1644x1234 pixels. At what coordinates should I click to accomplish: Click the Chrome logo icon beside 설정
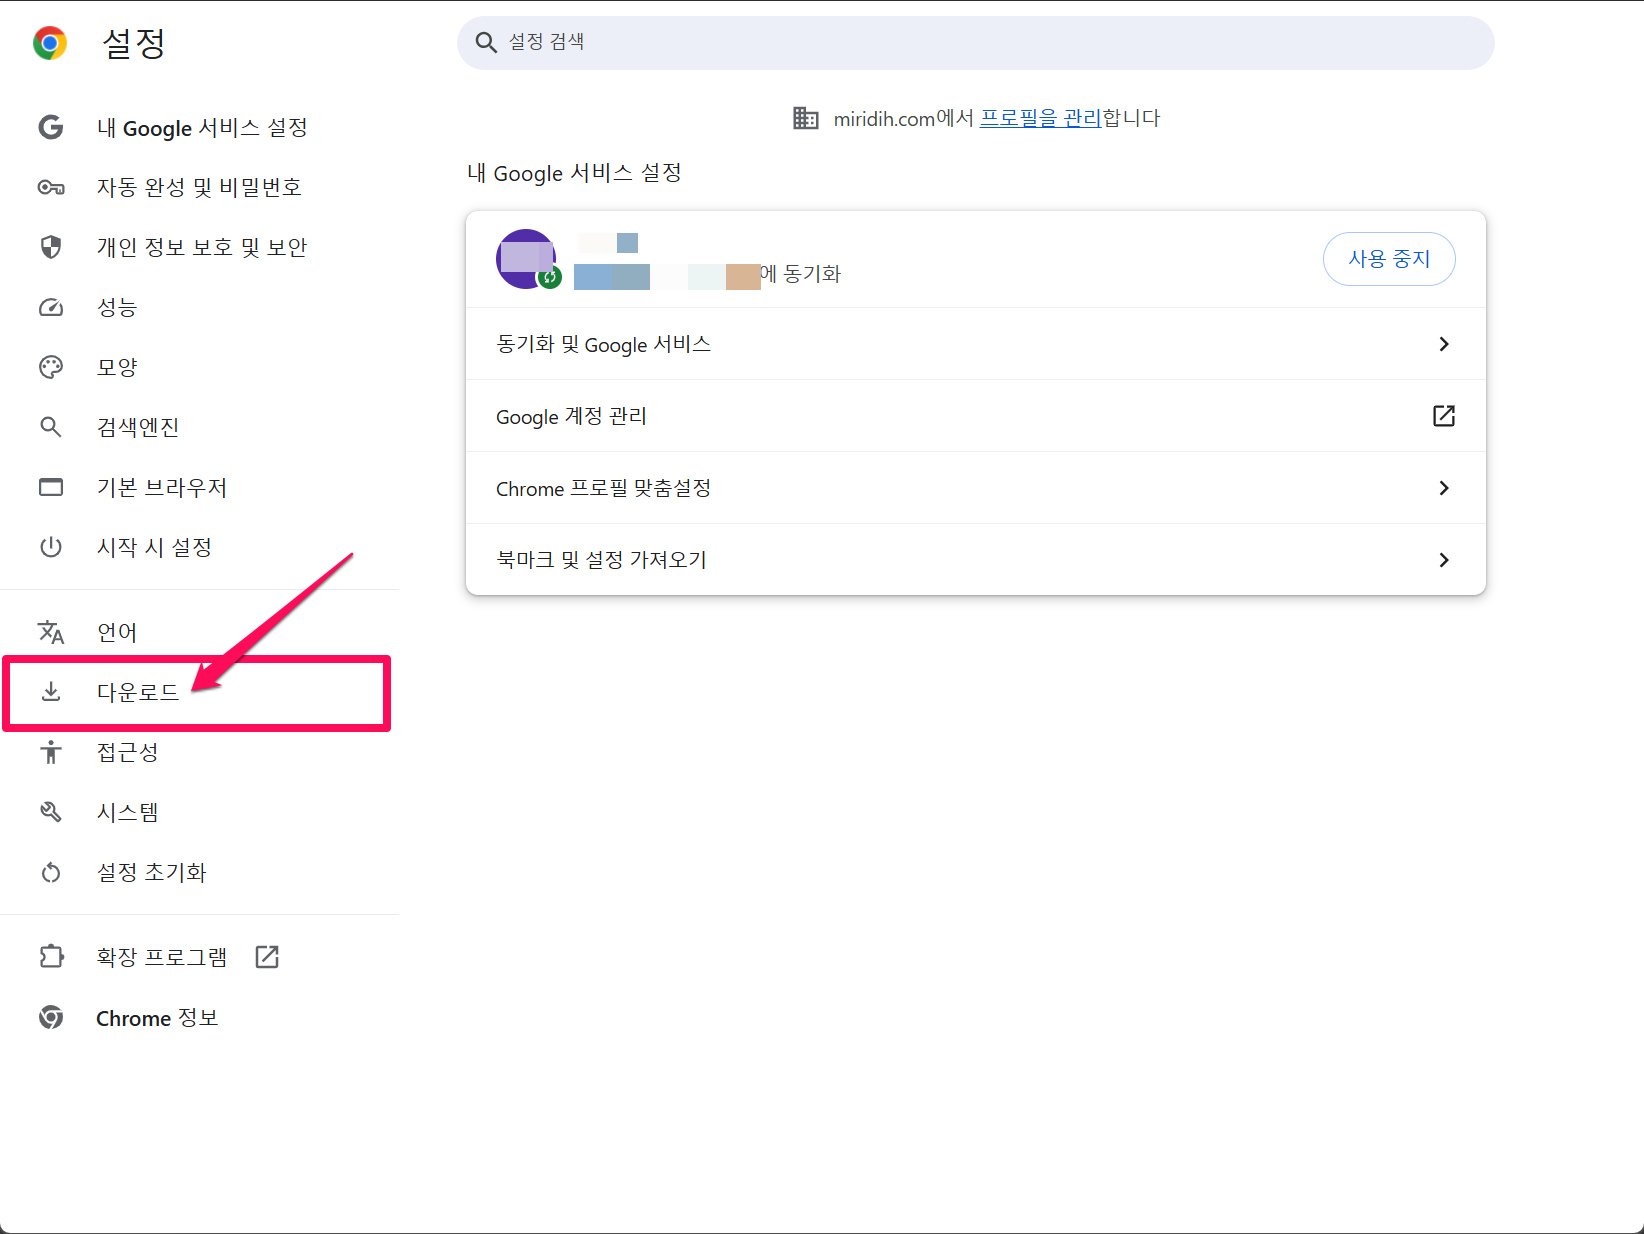pyautogui.click(x=50, y=43)
